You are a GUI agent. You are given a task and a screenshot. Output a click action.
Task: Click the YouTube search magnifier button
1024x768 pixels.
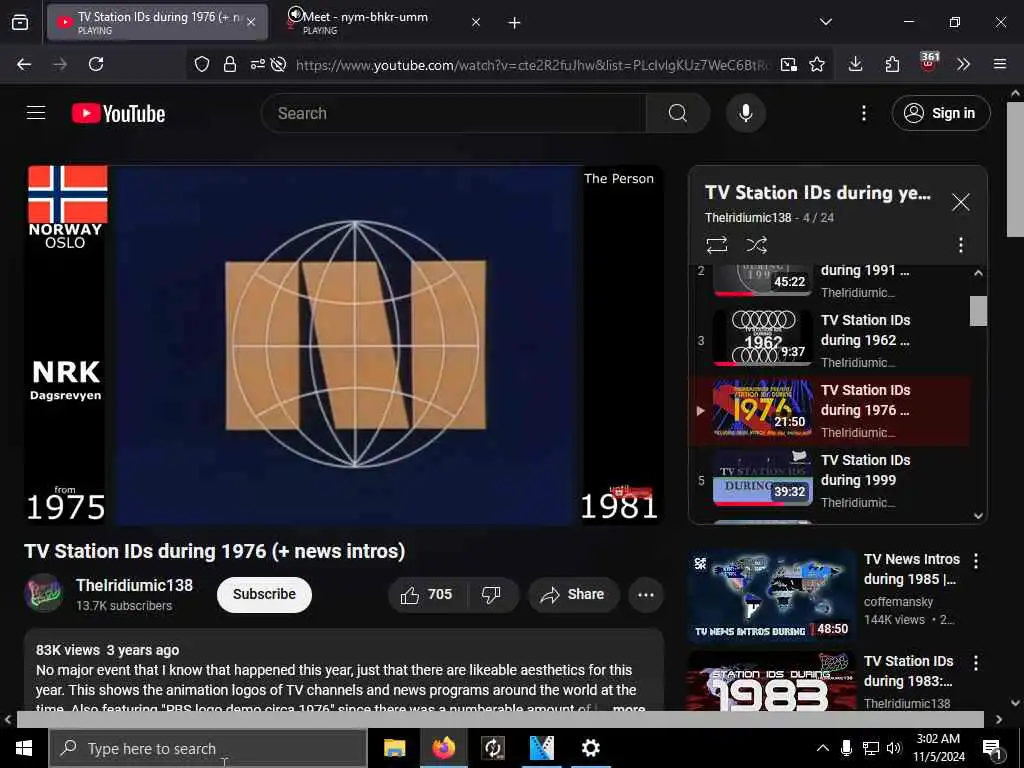coord(678,113)
